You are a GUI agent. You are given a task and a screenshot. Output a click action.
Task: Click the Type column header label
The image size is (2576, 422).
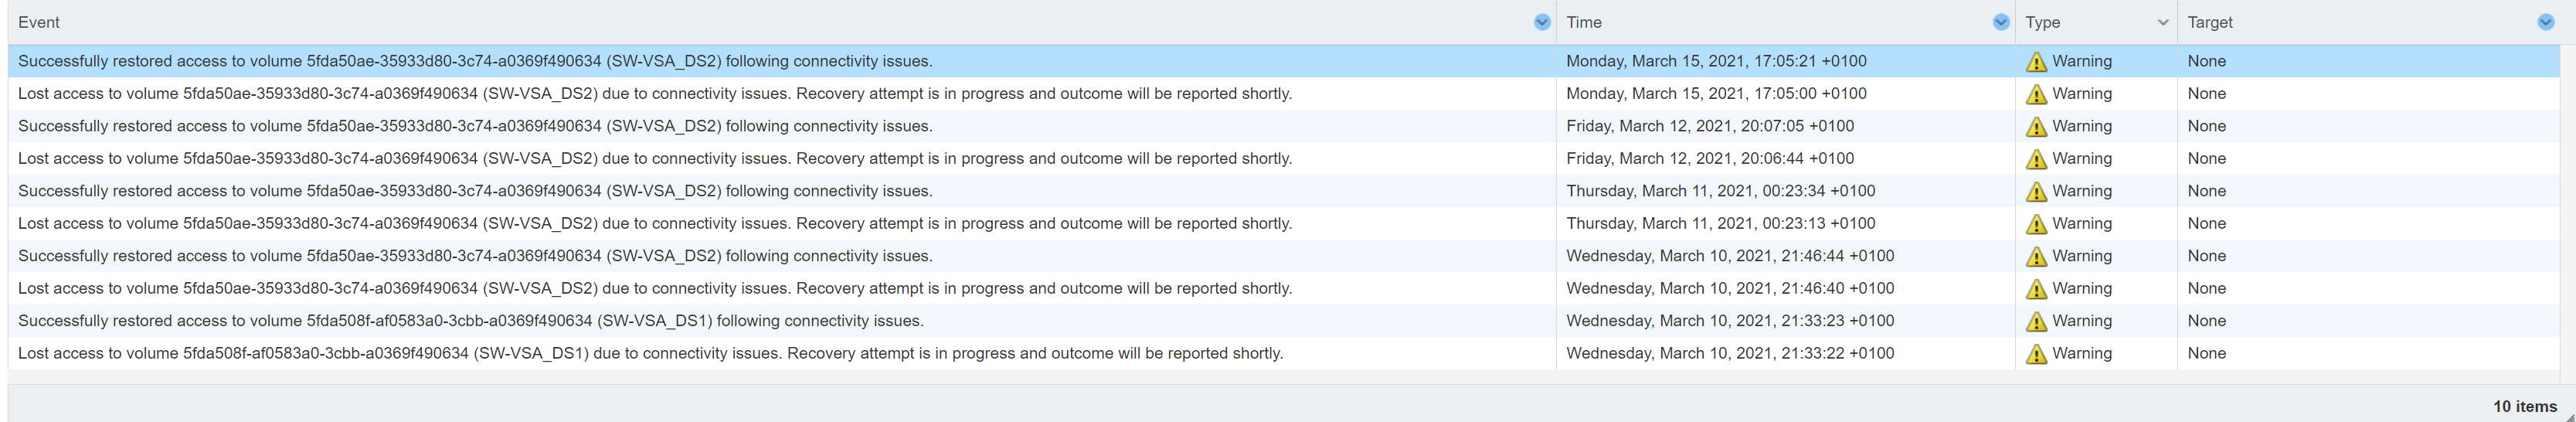point(2043,22)
